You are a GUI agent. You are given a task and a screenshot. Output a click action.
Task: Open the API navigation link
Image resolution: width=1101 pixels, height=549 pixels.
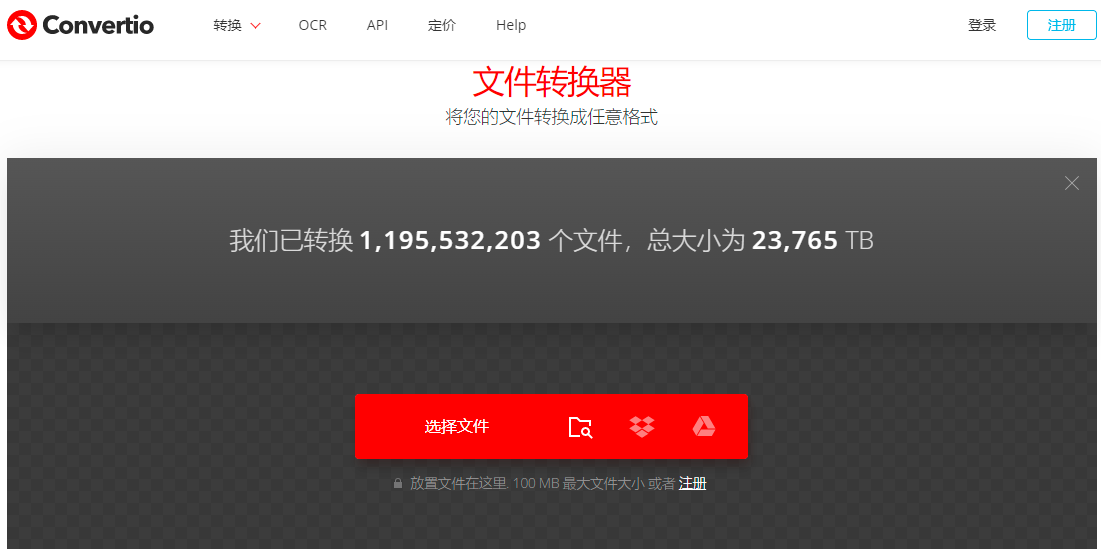click(x=377, y=25)
